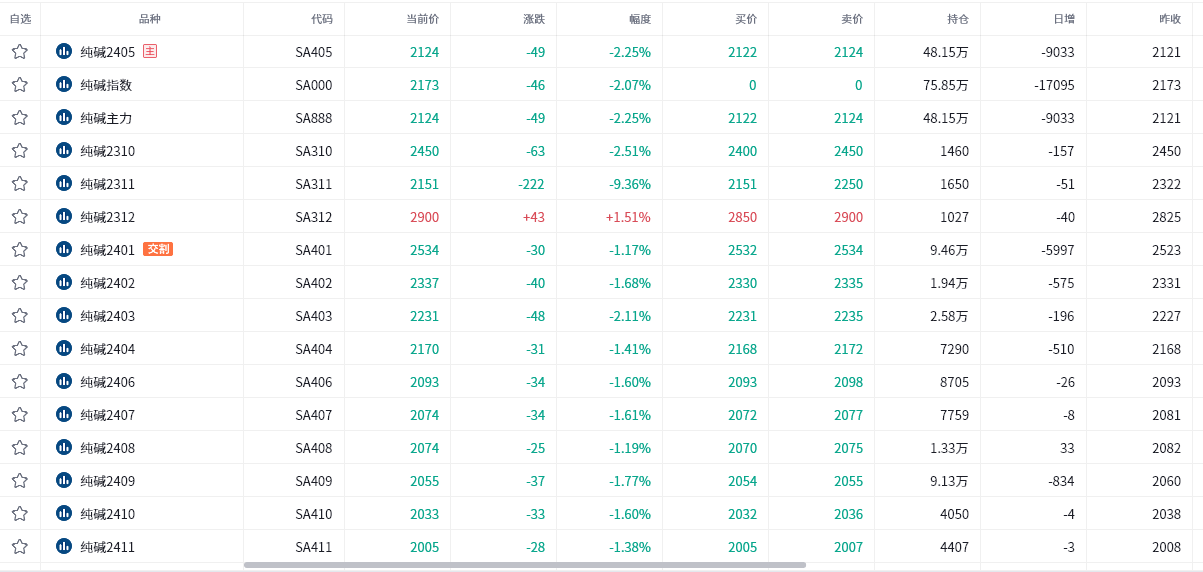
Task: Open chart icon for 纯碱2401
Action: click(x=64, y=250)
